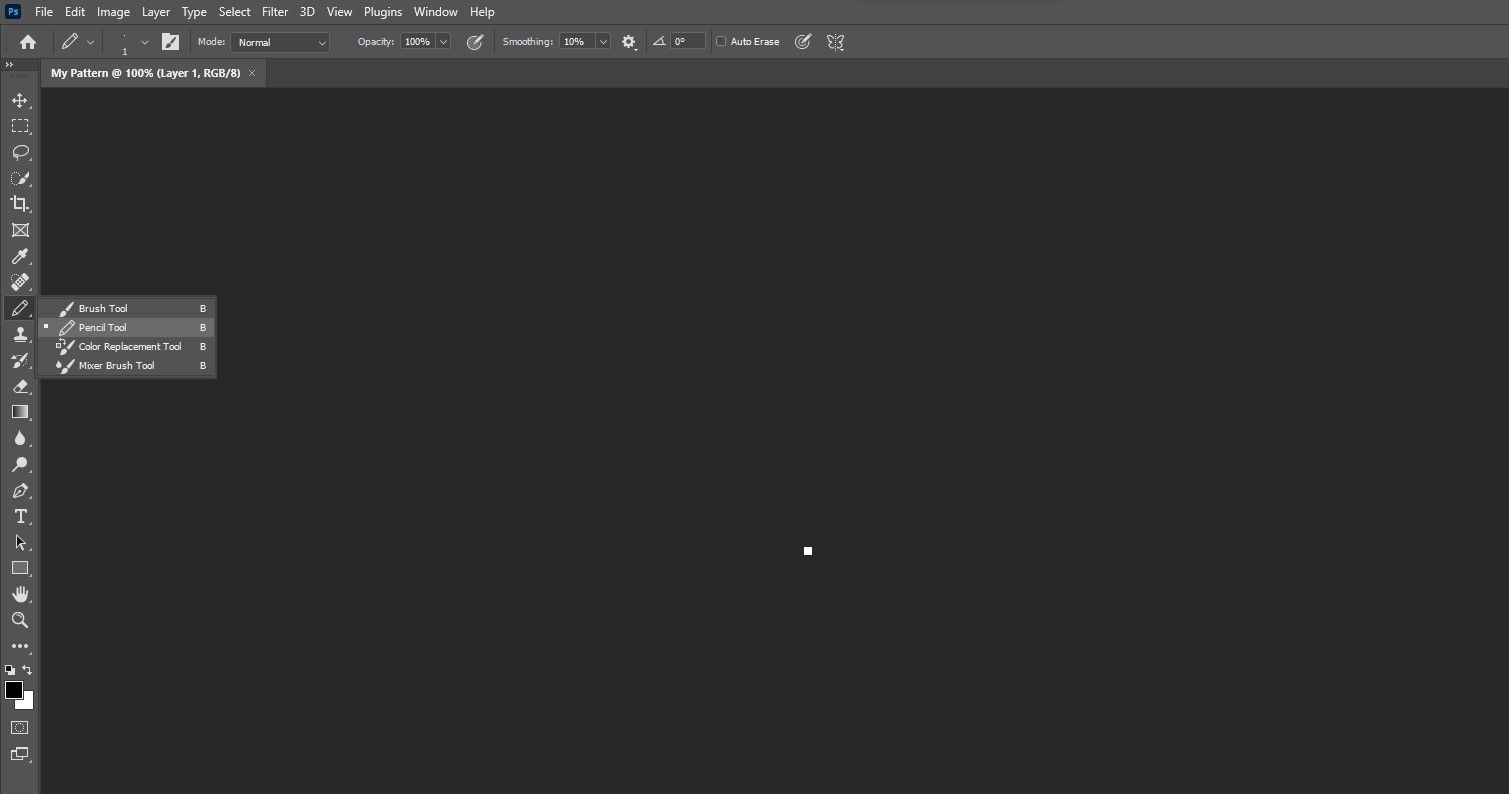Select the Clone Stamp tool
The width and height of the screenshot is (1509, 794).
pos(20,334)
